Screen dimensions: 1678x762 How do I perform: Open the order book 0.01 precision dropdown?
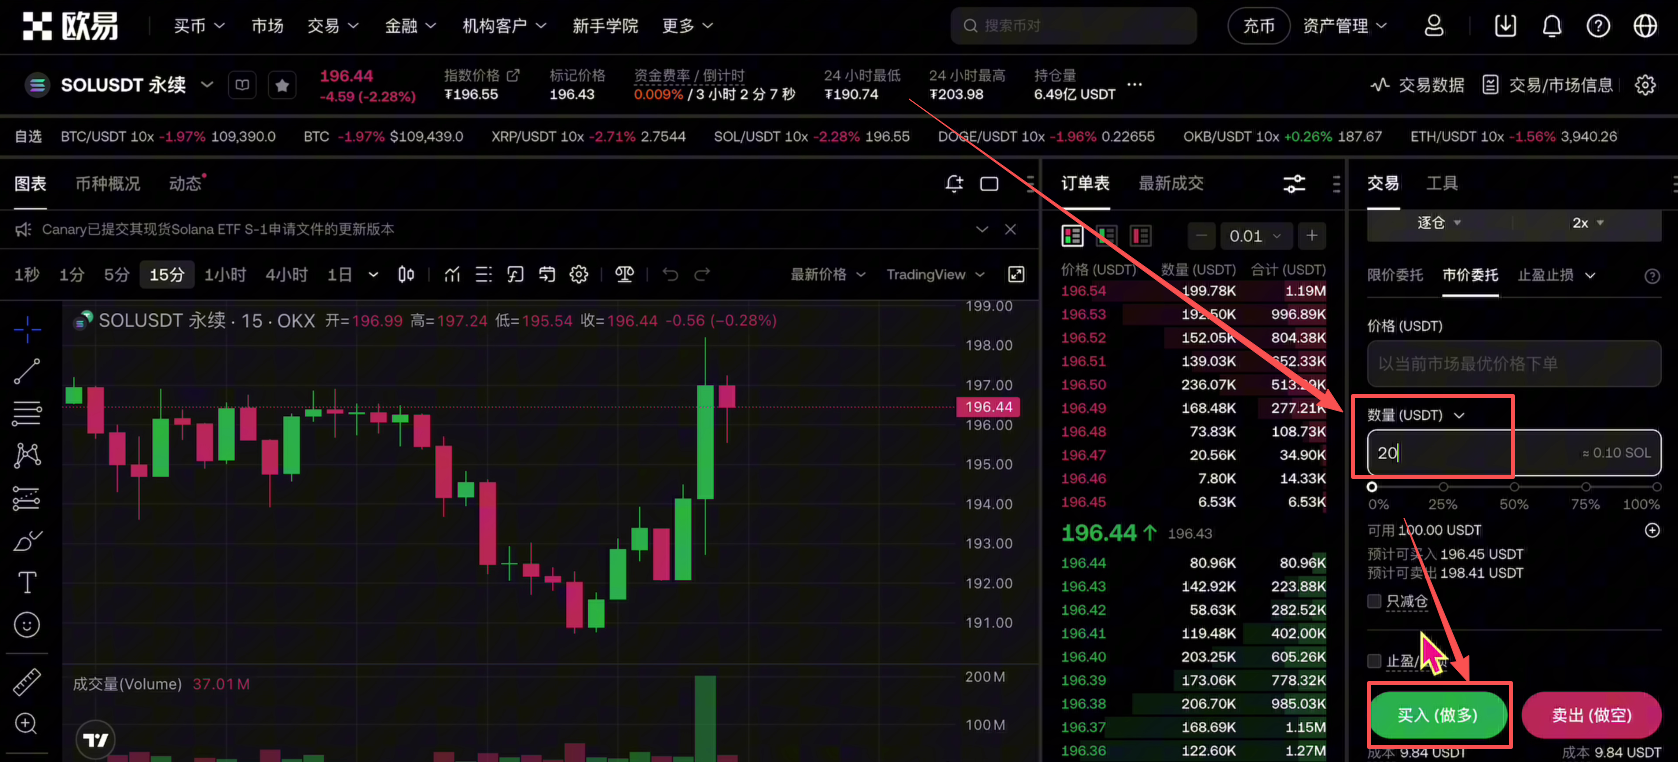(x=1255, y=236)
